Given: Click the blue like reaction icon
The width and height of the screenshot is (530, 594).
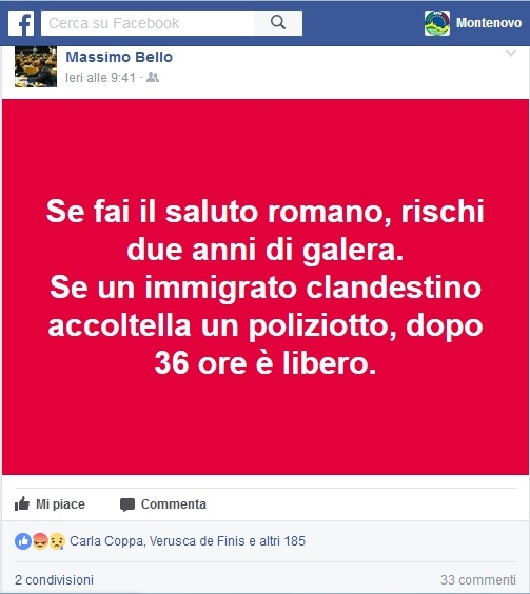Looking at the screenshot, I should tap(23, 541).
